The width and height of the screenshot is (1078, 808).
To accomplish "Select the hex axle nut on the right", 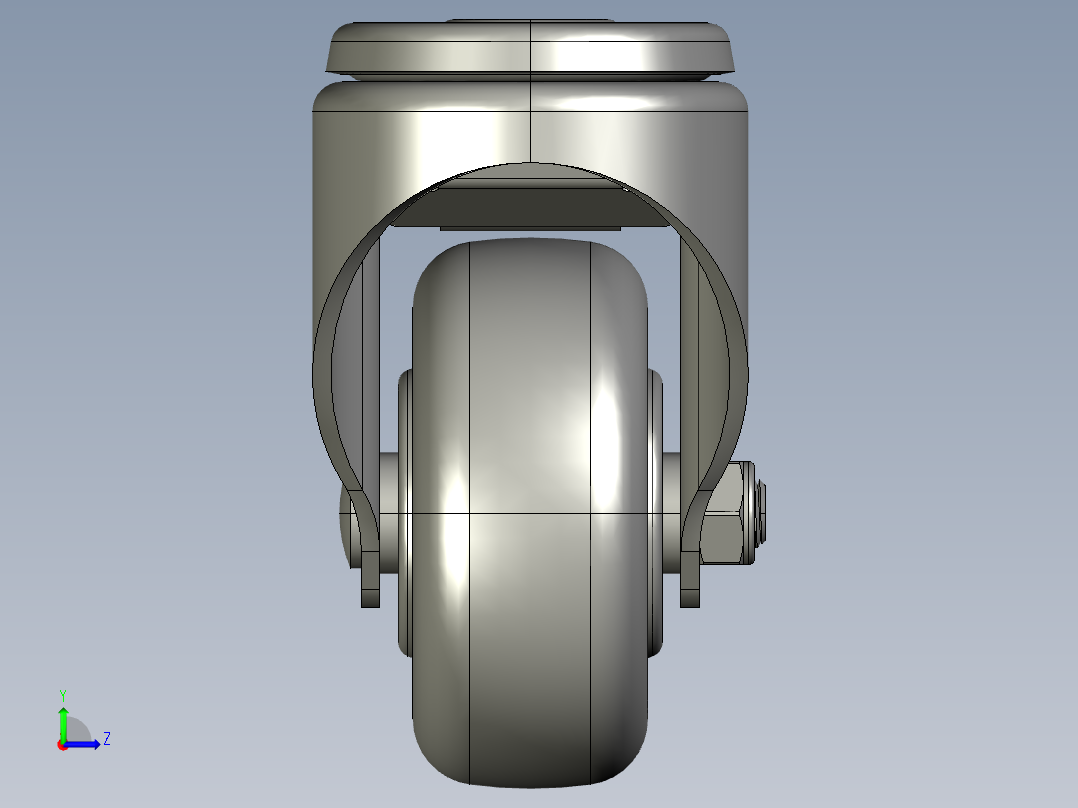I will coord(724,510).
